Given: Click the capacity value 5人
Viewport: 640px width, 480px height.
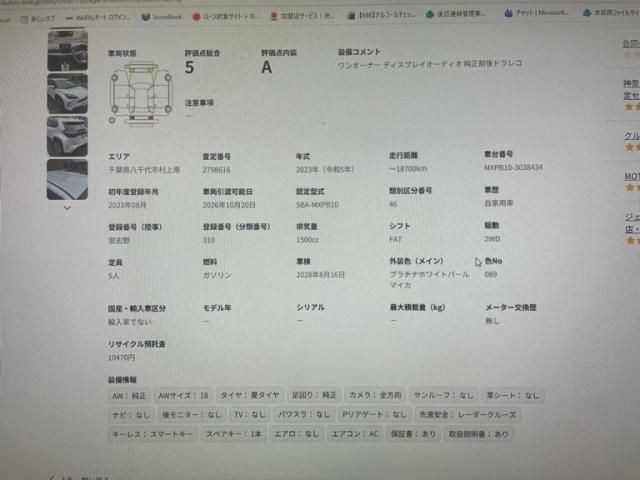Looking at the screenshot, I should tap(114, 276).
